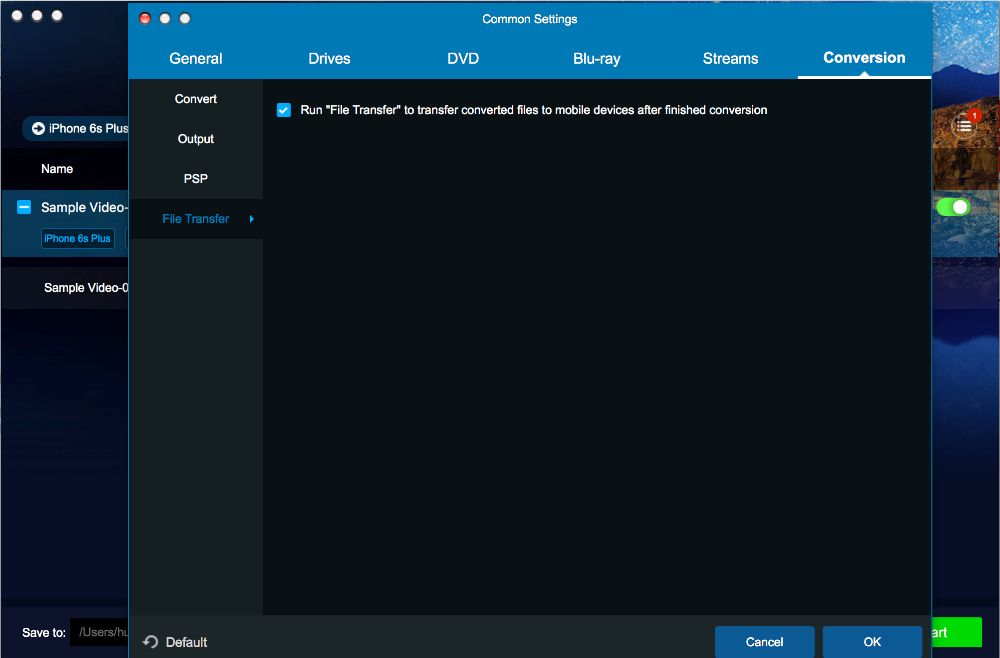Click the File Transfer arrow indicator

point(252,219)
